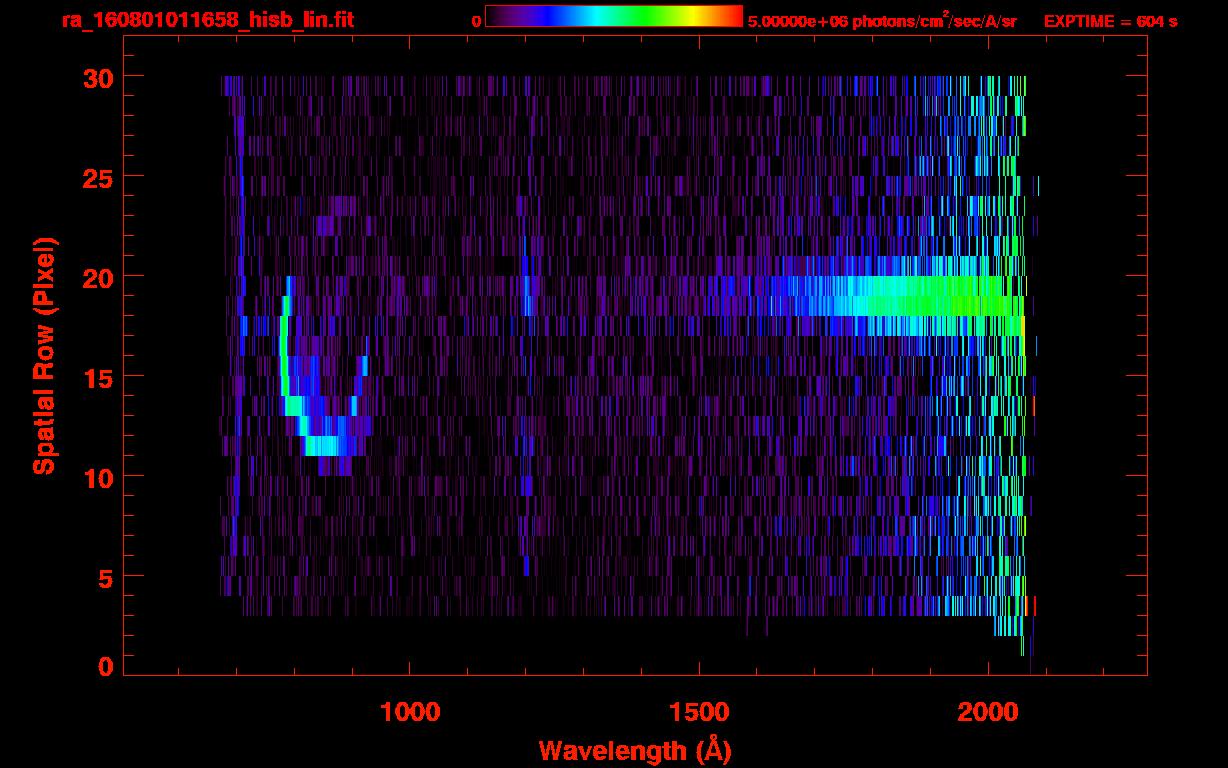1228x768 pixels.
Task: Click the colorbar minimum label 0
Action: click(x=477, y=21)
